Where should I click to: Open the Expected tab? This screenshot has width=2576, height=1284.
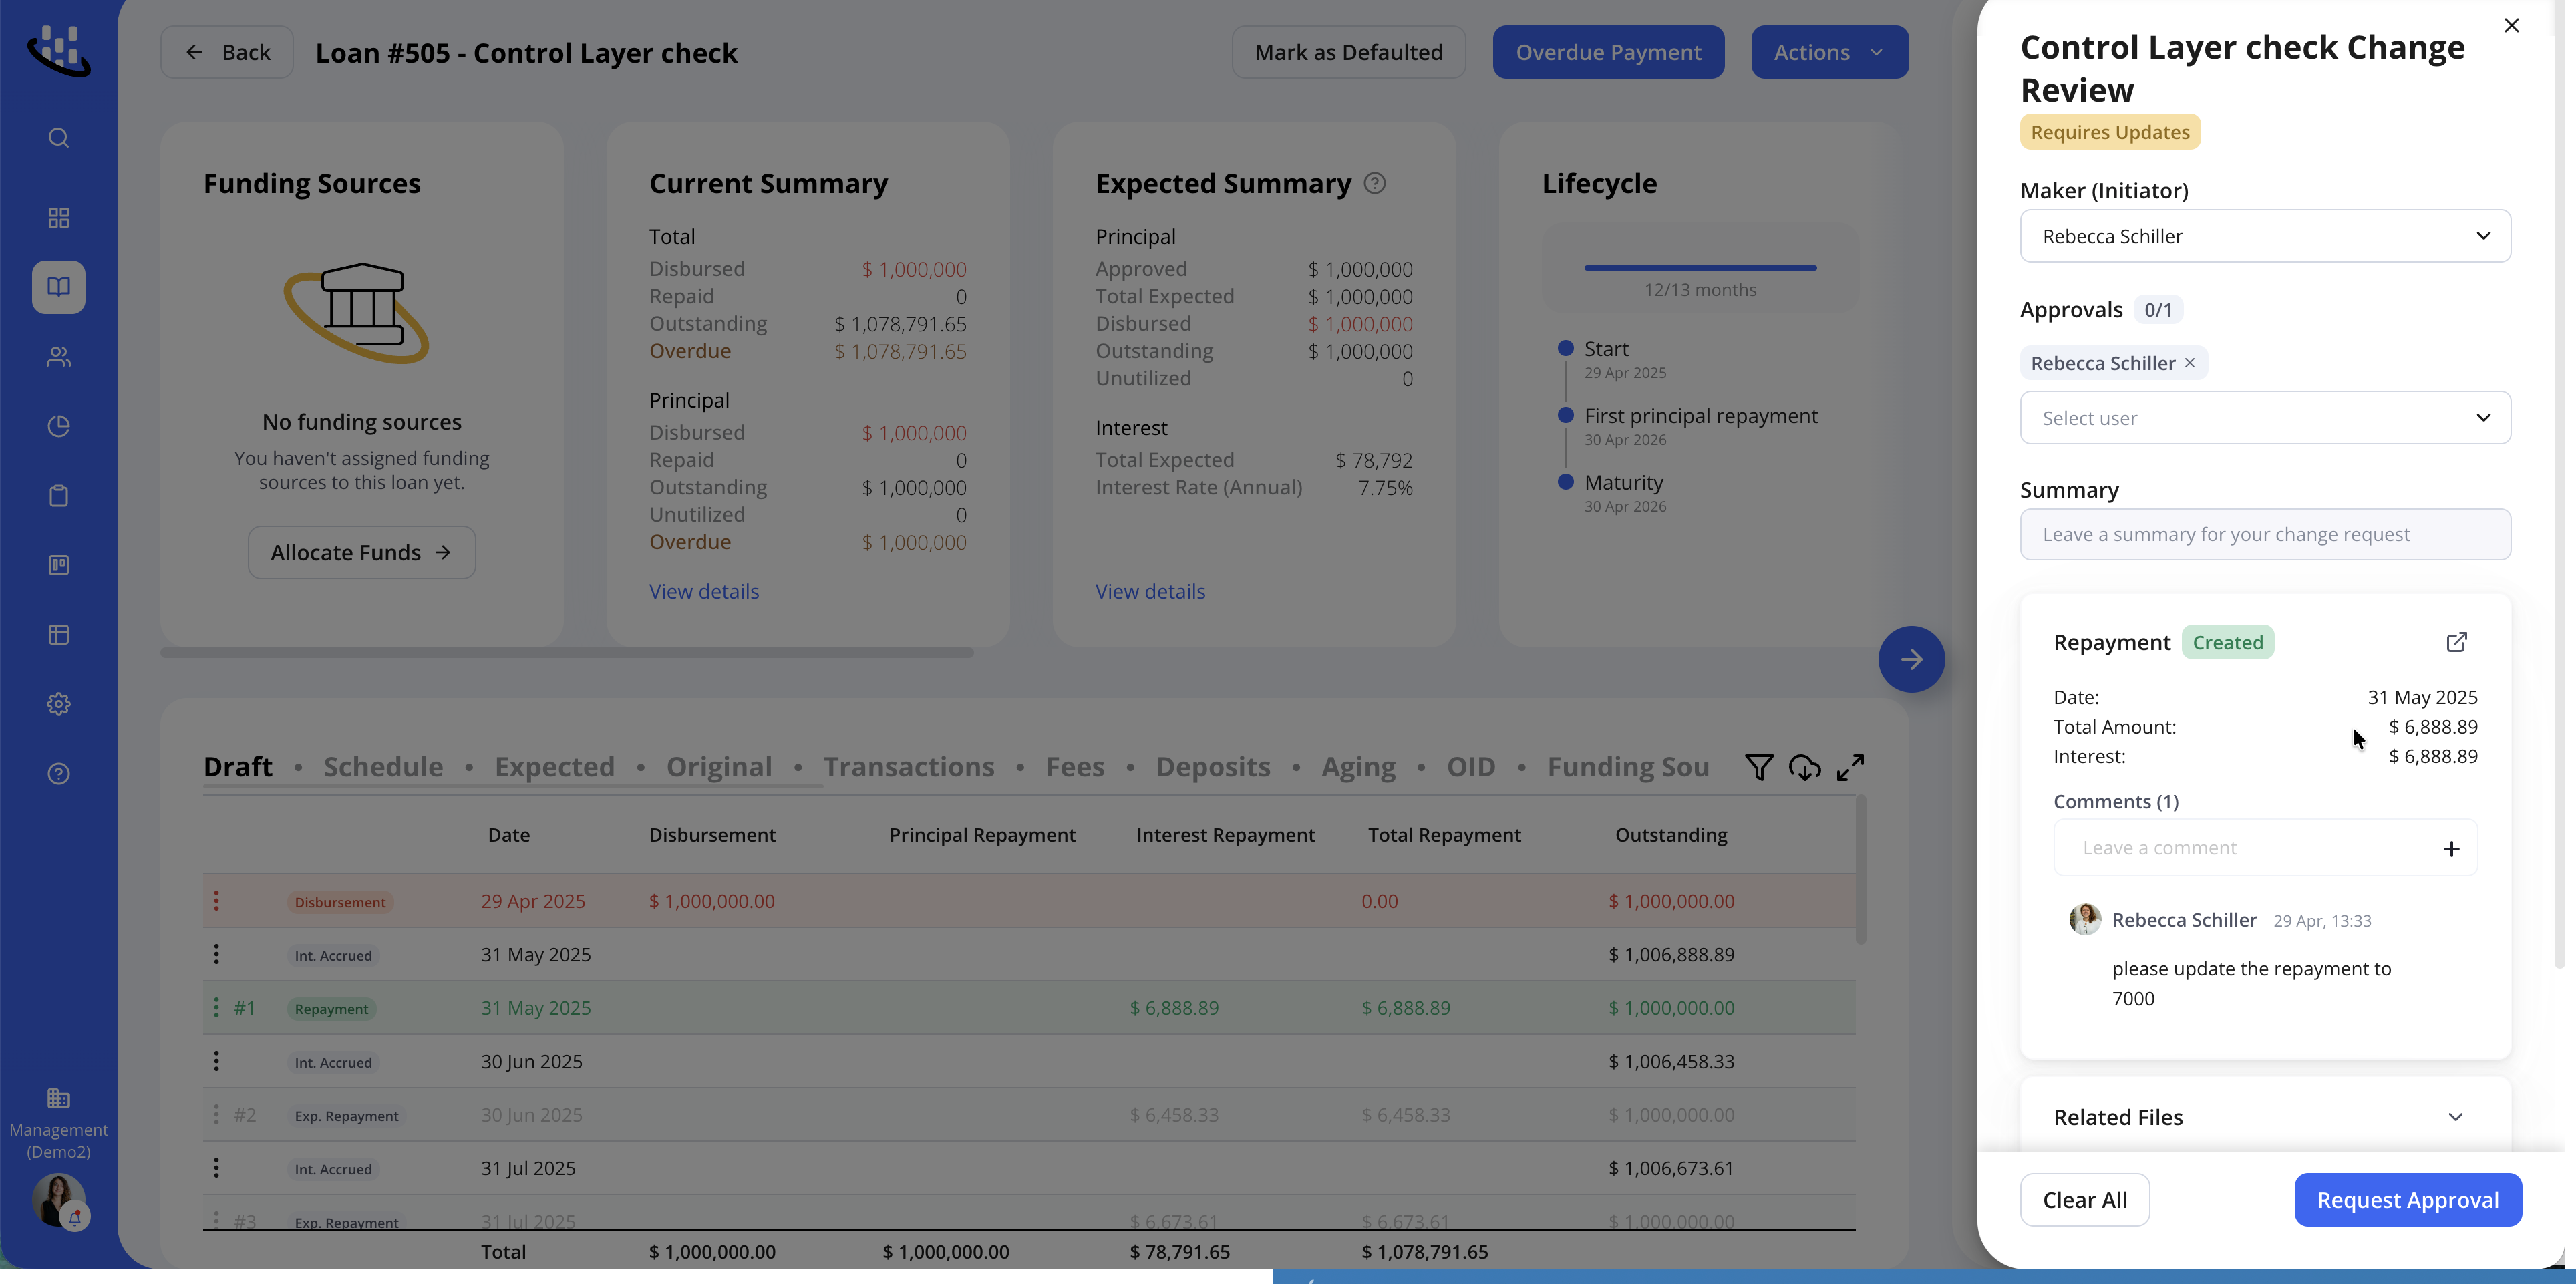click(x=554, y=767)
